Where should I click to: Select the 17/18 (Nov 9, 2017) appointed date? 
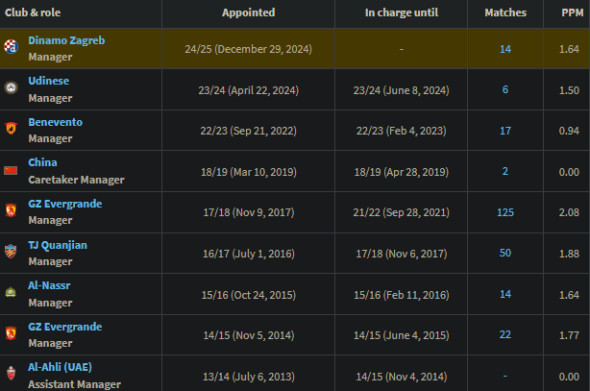[248, 213]
